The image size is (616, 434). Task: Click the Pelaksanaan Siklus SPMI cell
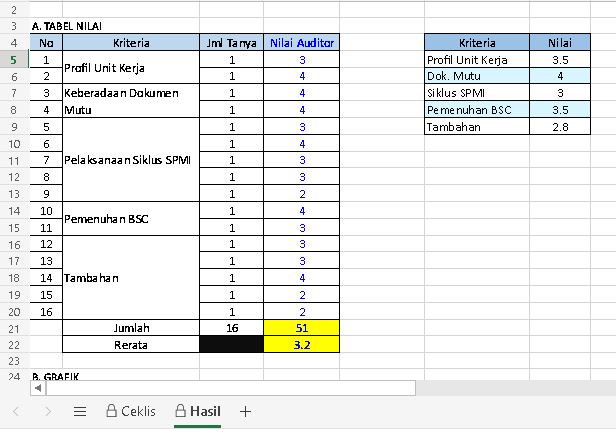click(x=129, y=160)
